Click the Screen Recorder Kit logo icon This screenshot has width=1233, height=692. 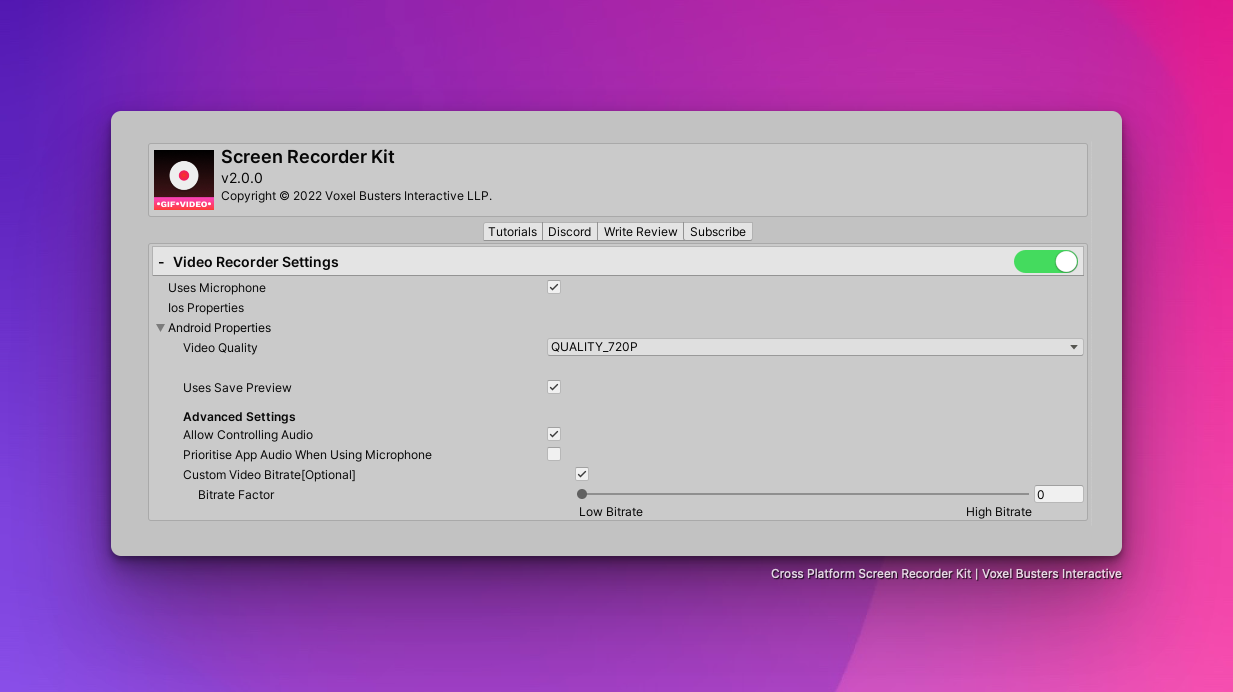click(184, 180)
